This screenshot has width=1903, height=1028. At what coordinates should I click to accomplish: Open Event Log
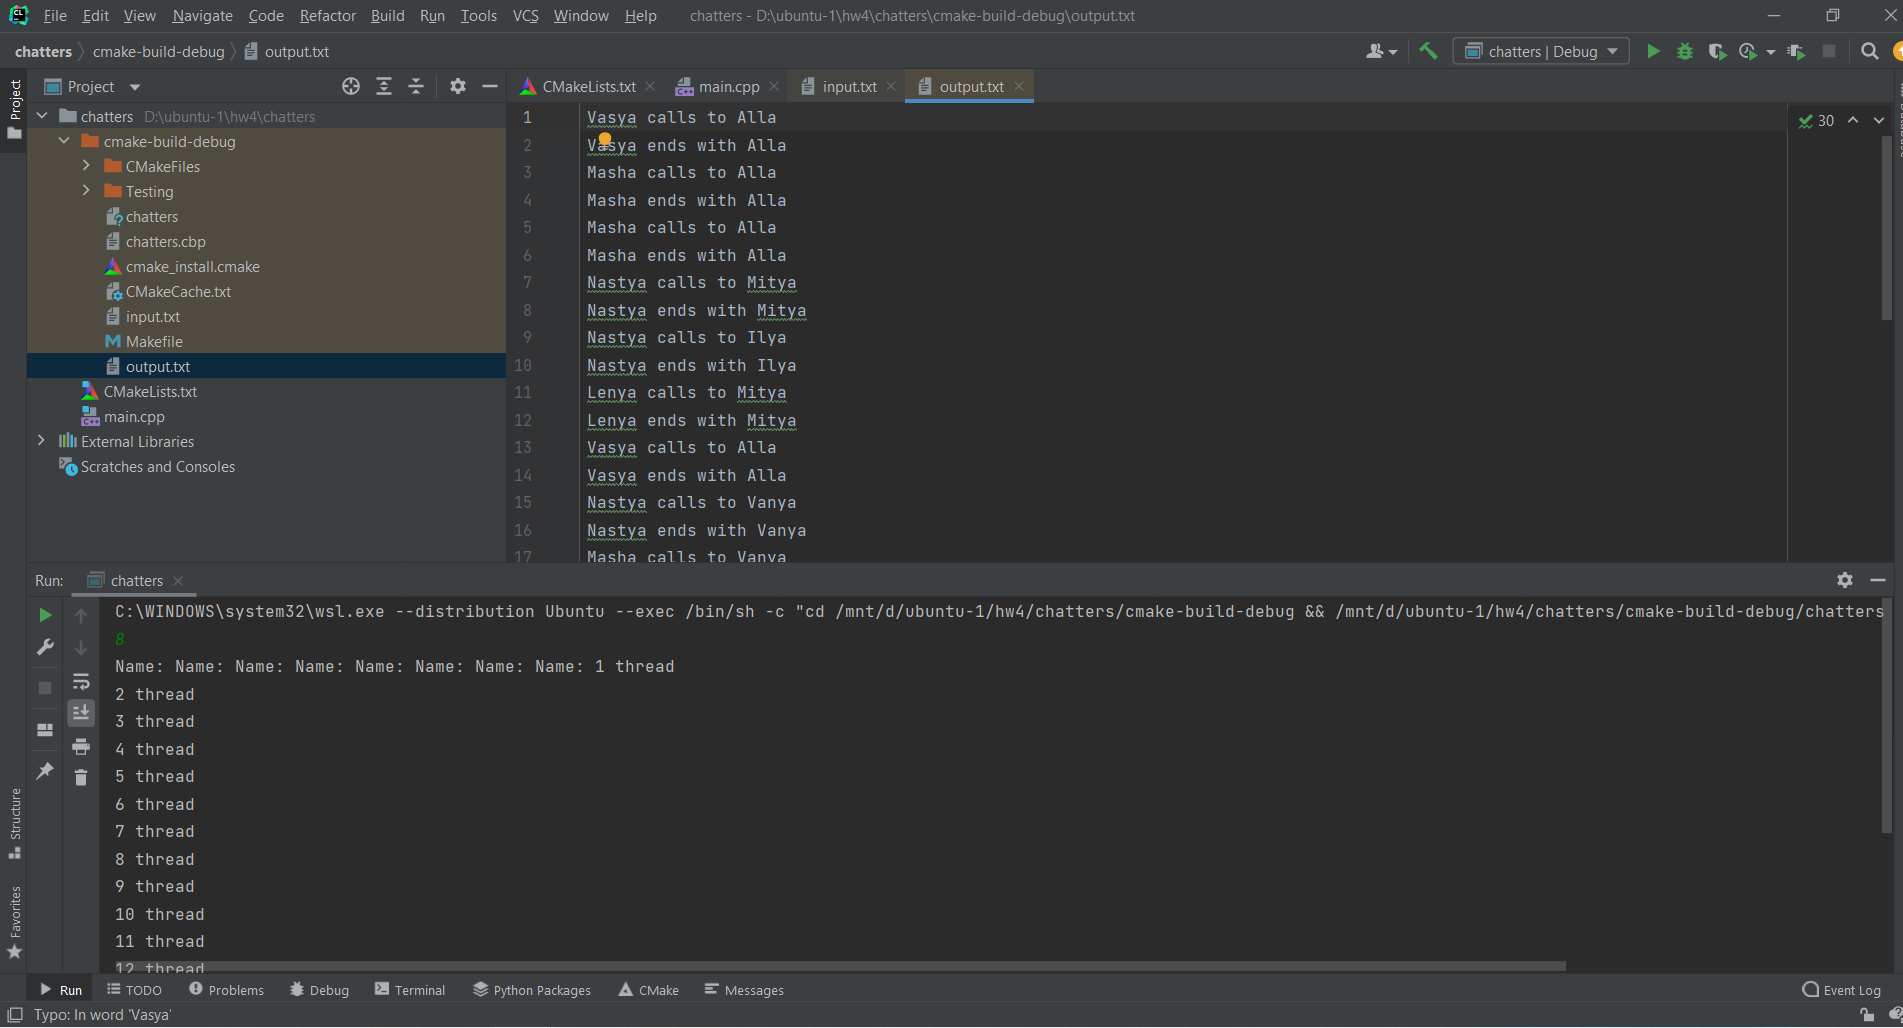tap(1842, 990)
